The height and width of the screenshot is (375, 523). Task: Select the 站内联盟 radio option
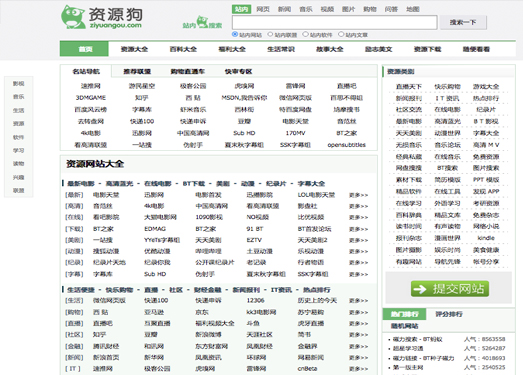pos(270,34)
